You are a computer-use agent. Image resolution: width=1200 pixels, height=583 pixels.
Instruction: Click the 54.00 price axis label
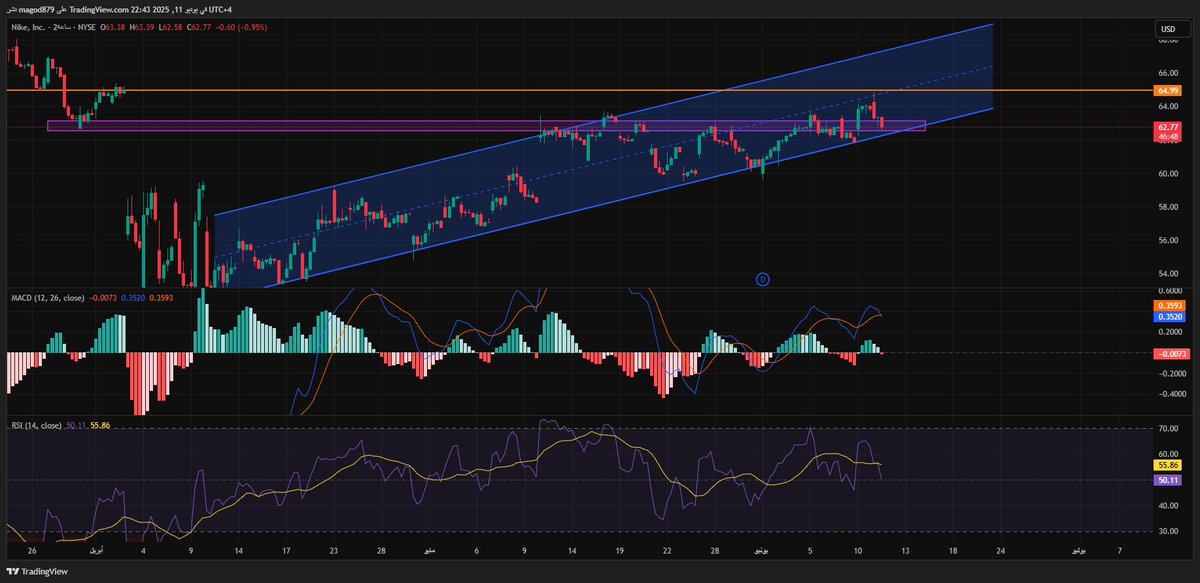(x=1167, y=273)
